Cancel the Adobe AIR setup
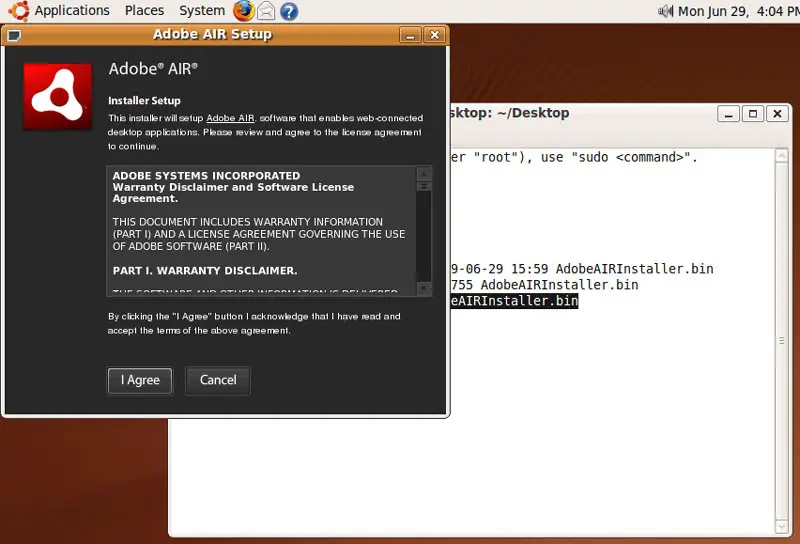The height and width of the screenshot is (544, 800). pyautogui.click(x=218, y=380)
